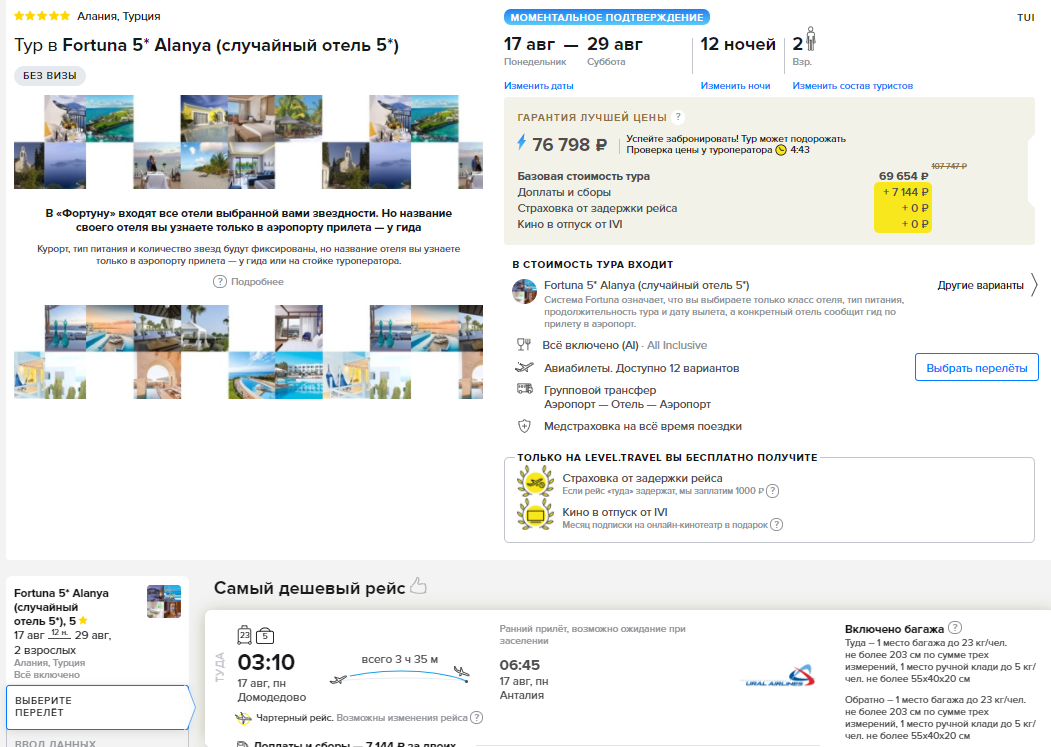Click the fork and glass meal icon
Screen dimensions: 1051x747
(524, 345)
